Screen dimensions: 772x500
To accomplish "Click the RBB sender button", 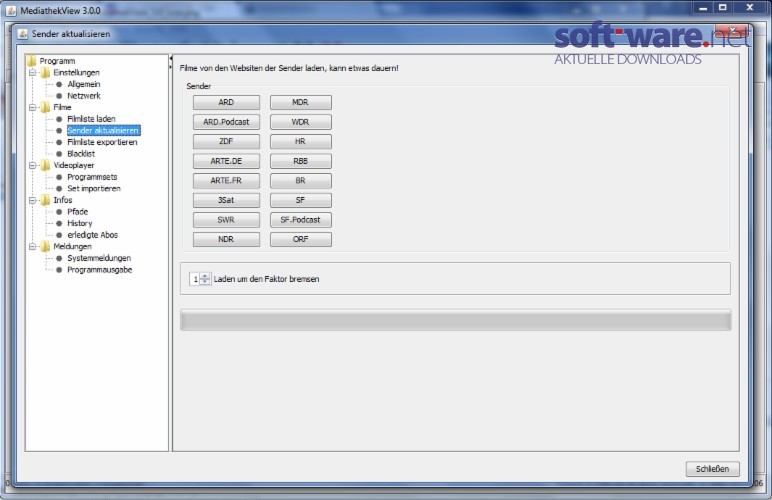I will tap(300, 161).
